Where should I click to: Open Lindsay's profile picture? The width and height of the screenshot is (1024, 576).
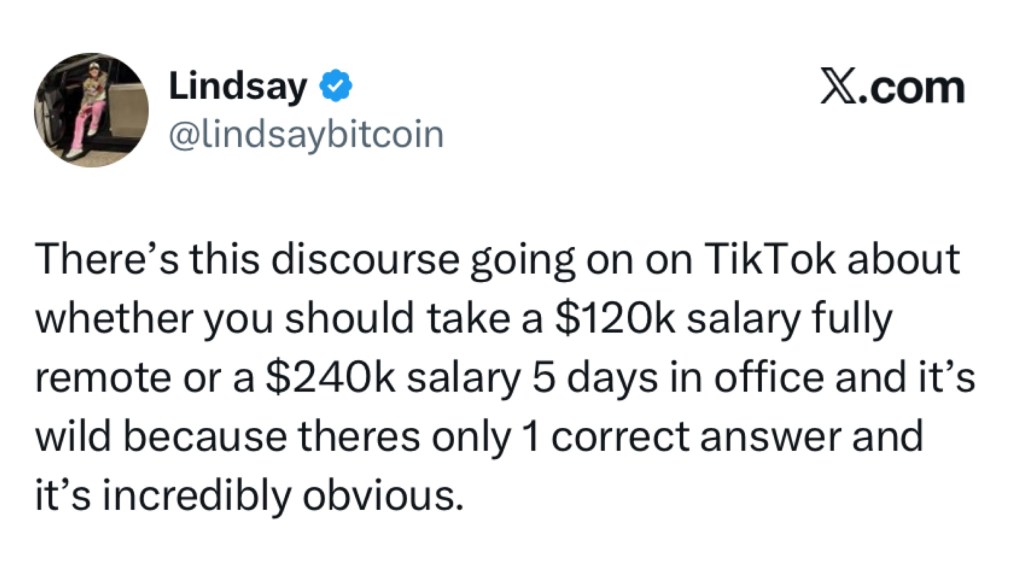pyautogui.click(x=91, y=110)
